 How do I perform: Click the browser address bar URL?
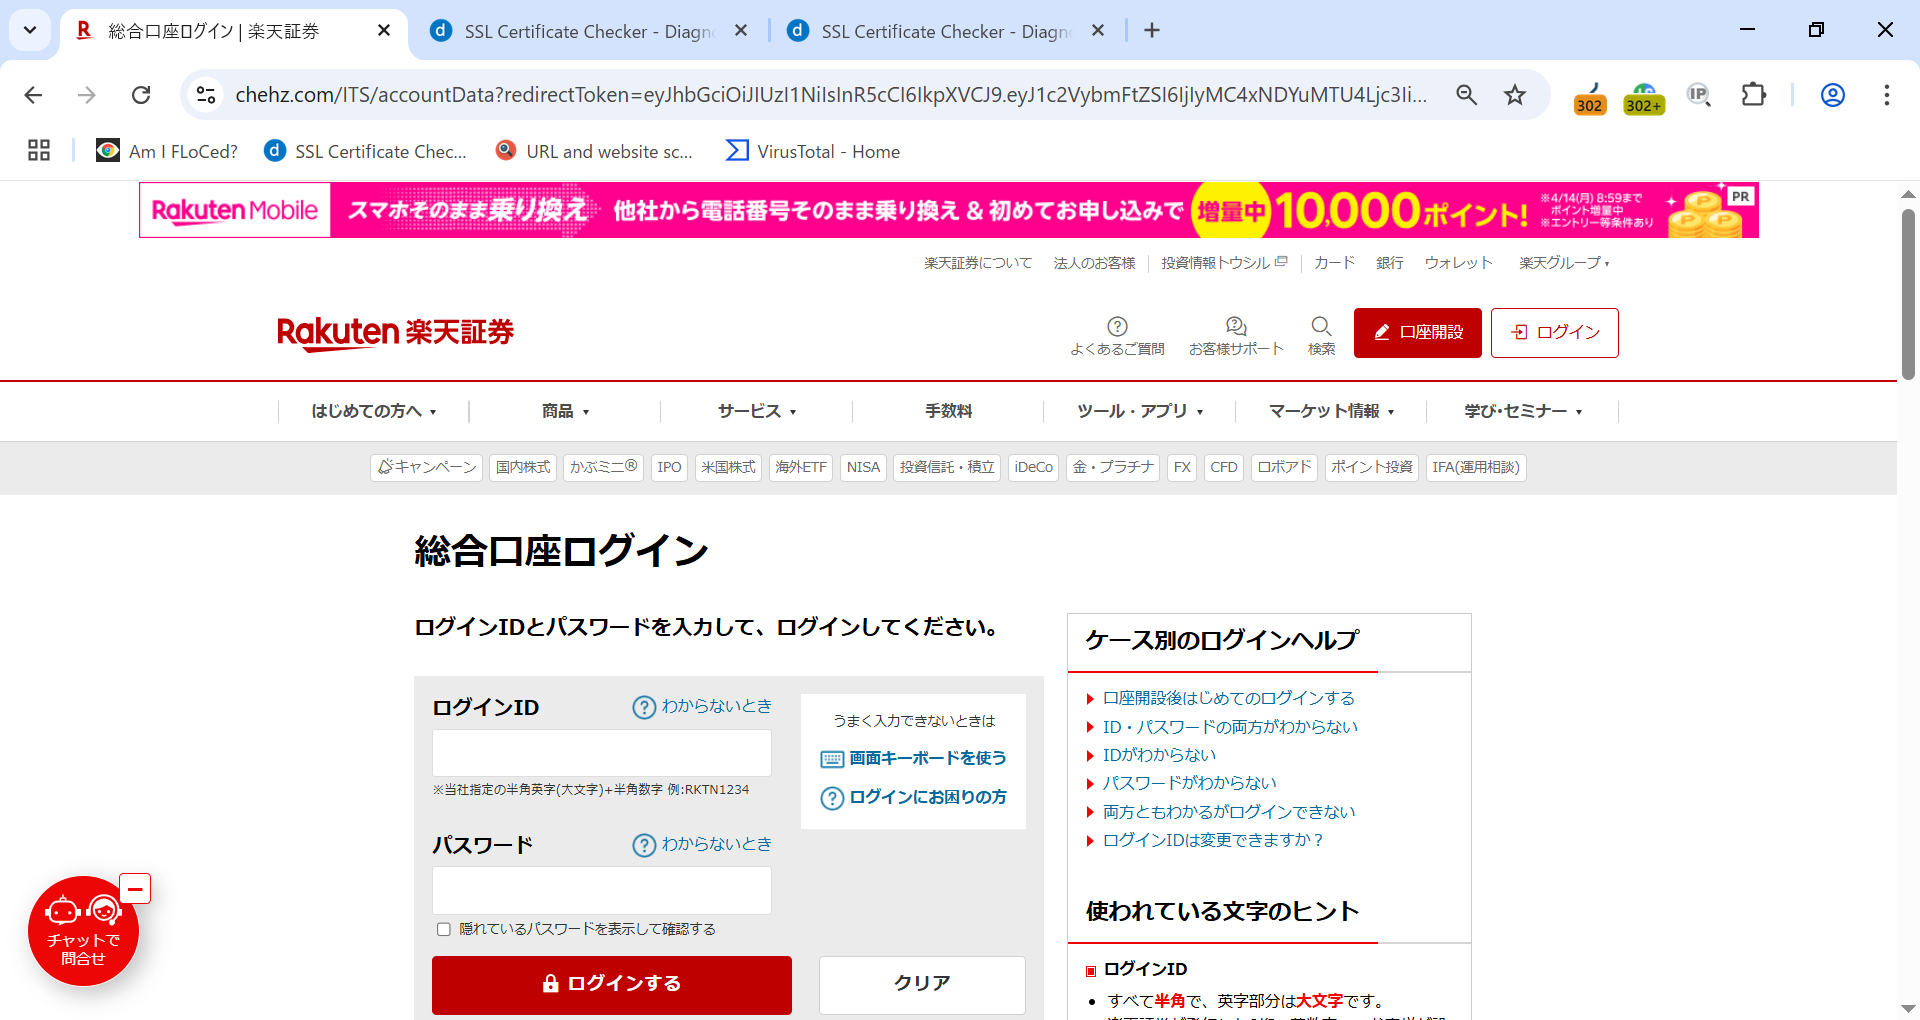coord(830,95)
